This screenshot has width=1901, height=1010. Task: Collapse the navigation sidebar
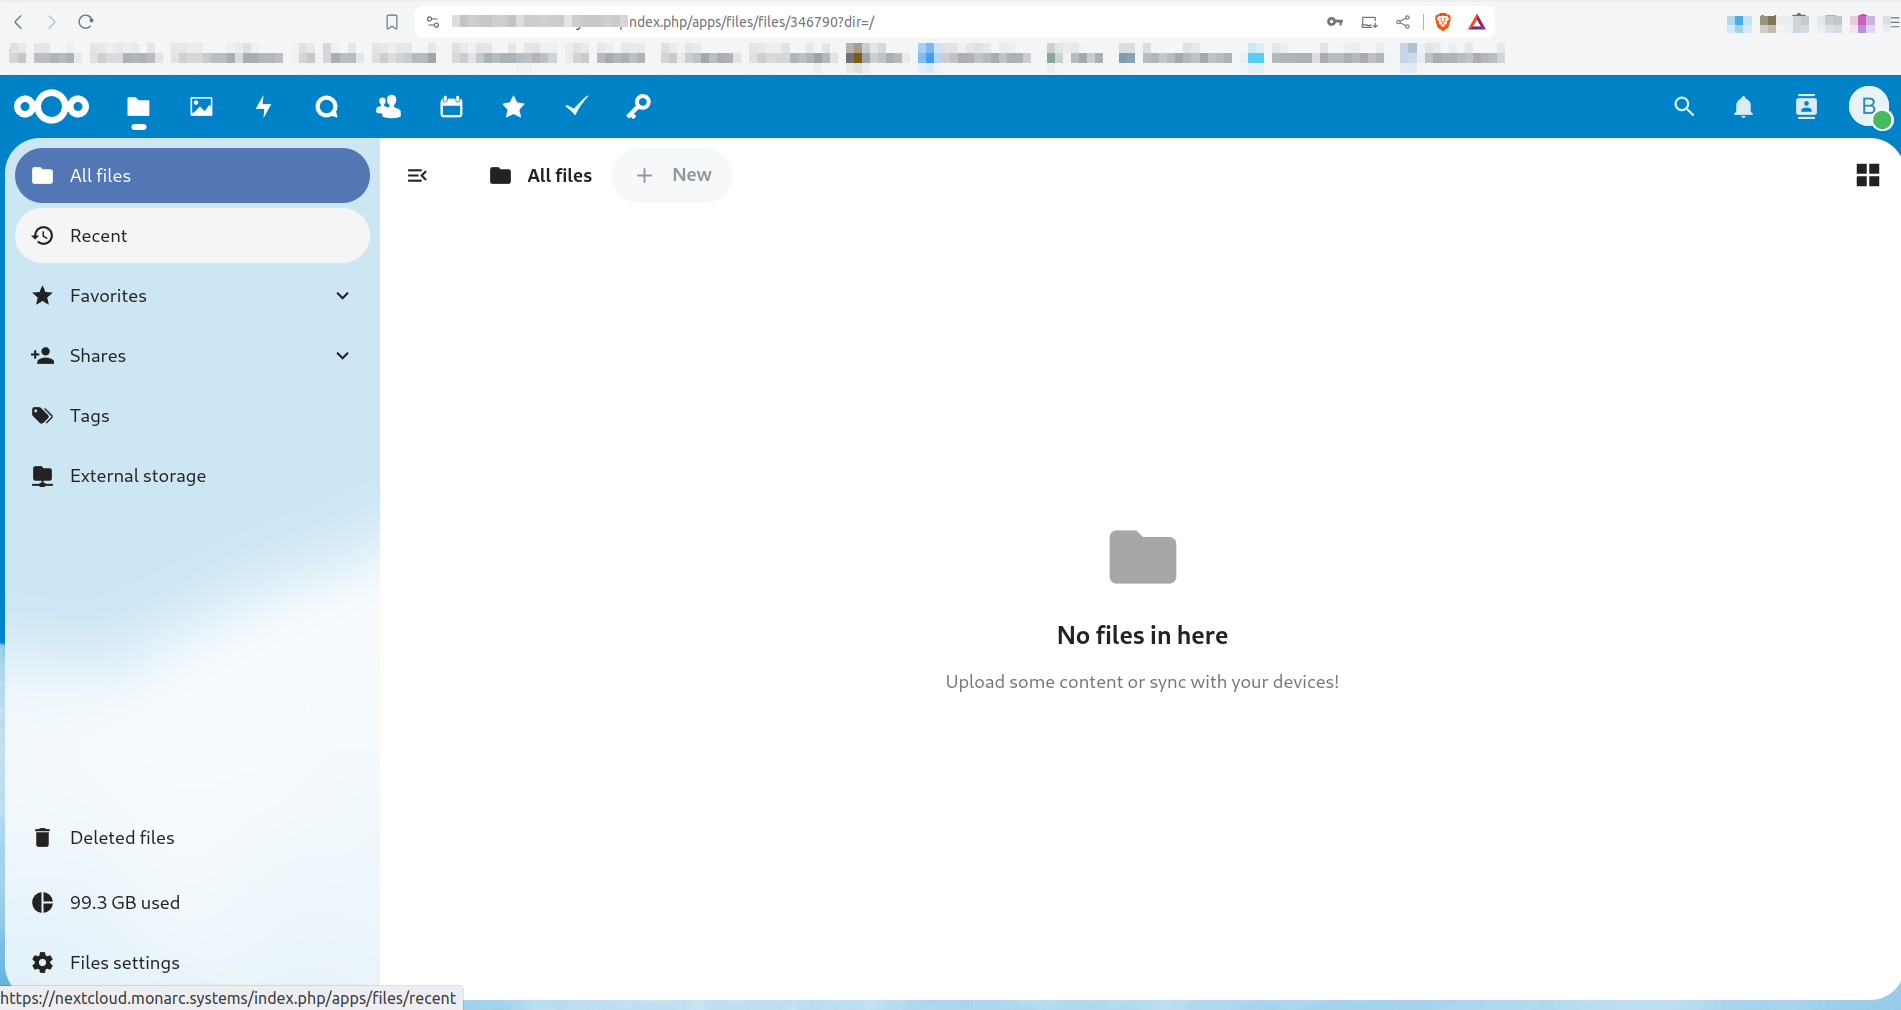(x=418, y=176)
